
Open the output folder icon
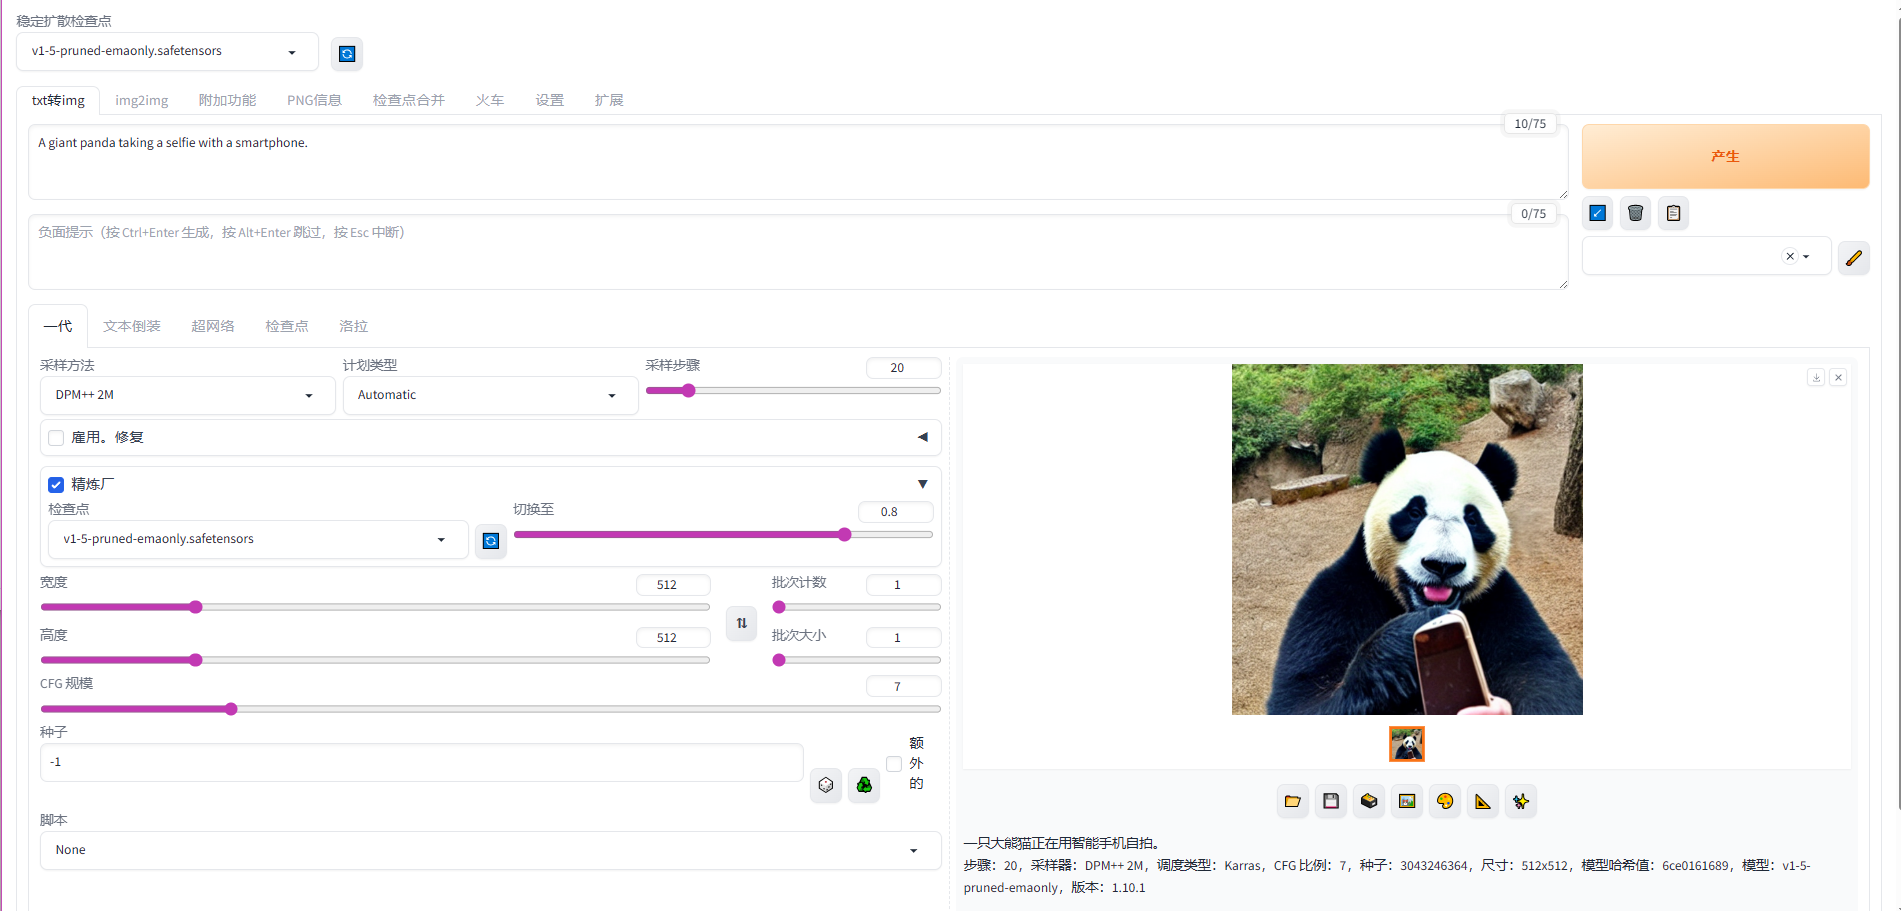pos(1292,801)
